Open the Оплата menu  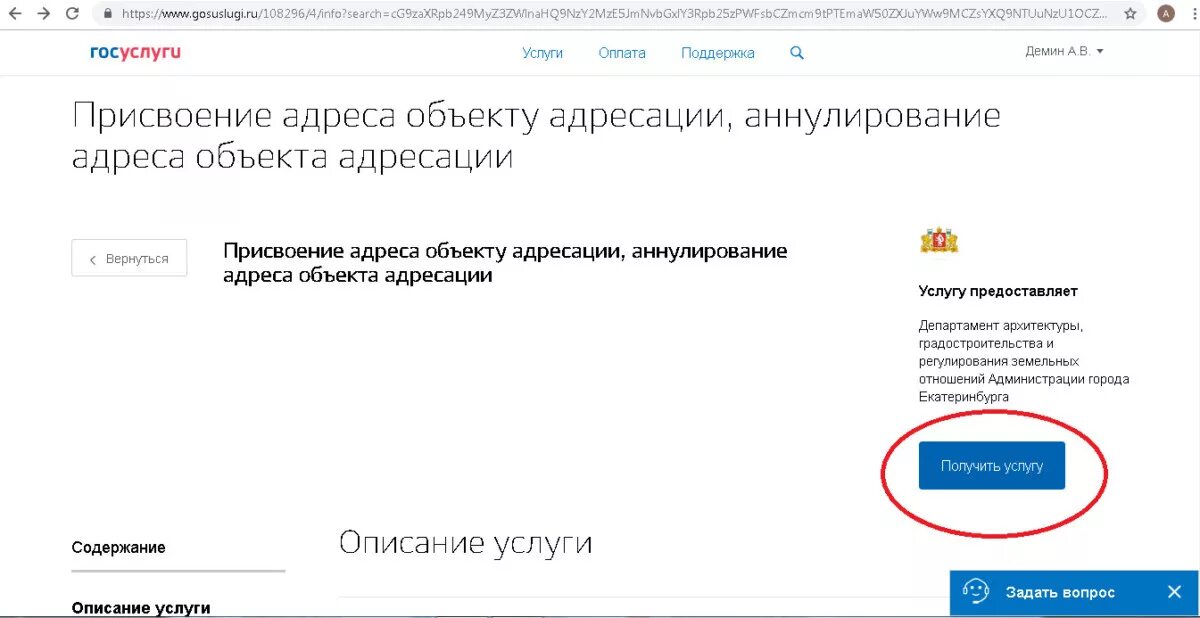(622, 53)
